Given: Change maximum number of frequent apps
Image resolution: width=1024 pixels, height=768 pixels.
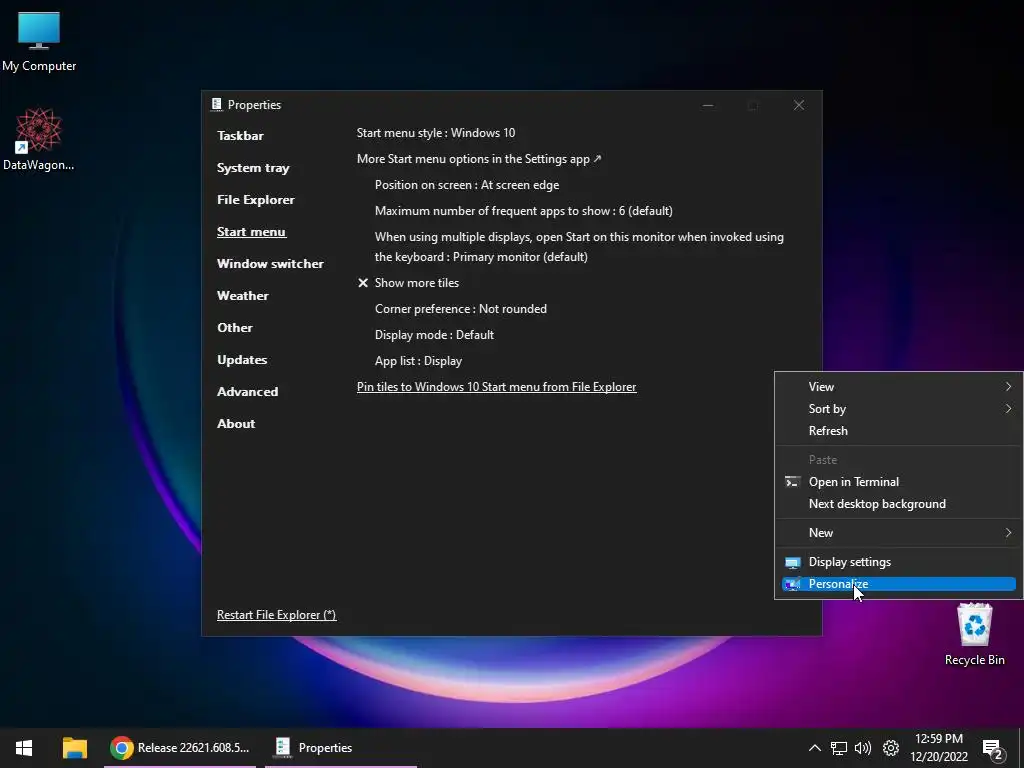Looking at the screenshot, I should (524, 211).
